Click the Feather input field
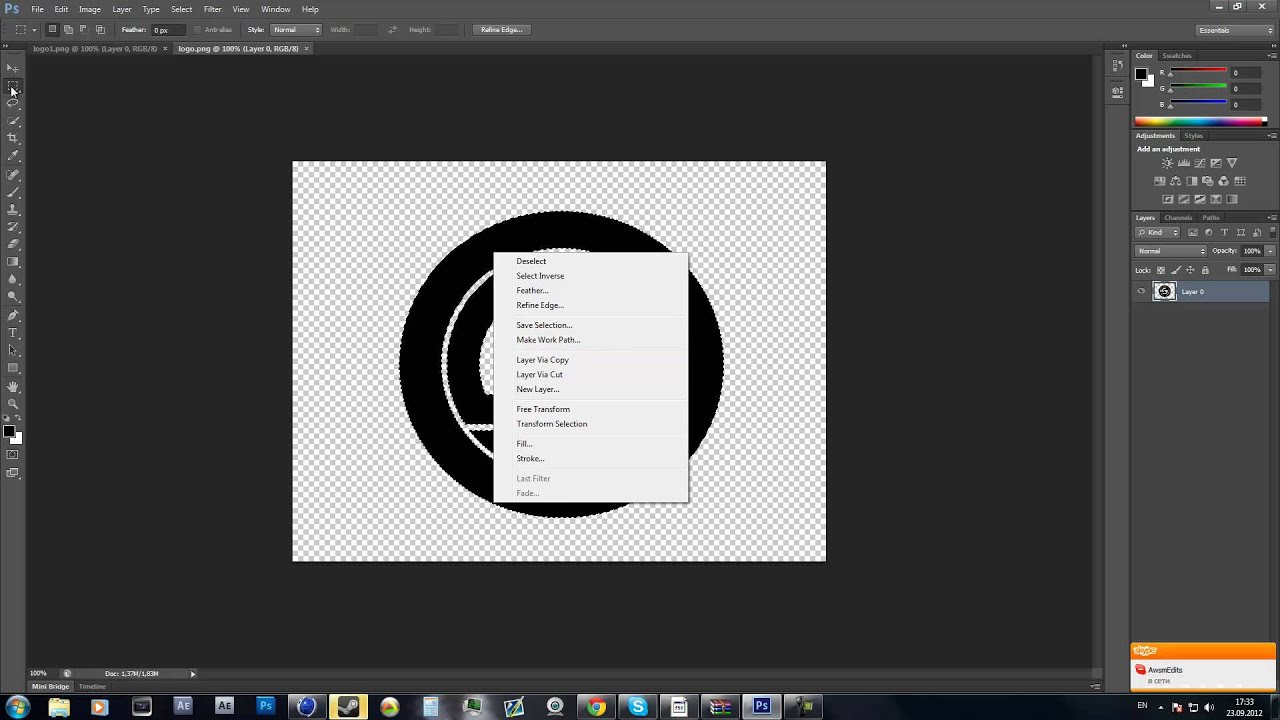Image resolution: width=1280 pixels, height=720 pixels. (x=167, y=30)
